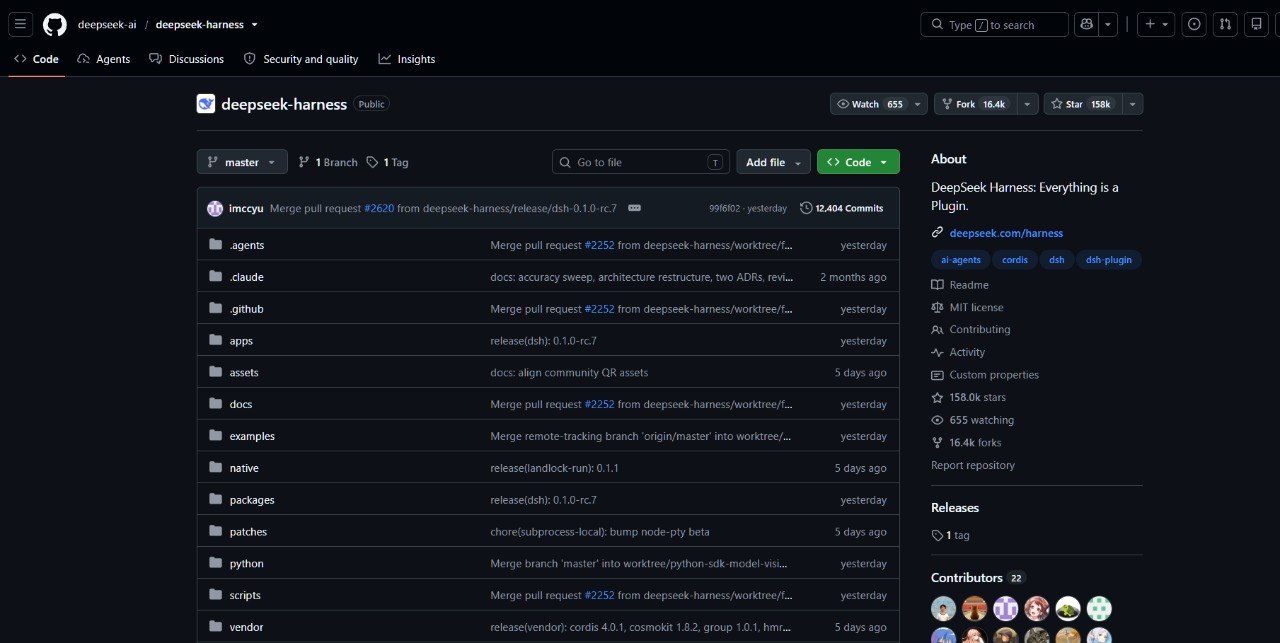This screenshot has height=643, width=1280.
Task: Open the pull requests icon in header
Action: point(1225,25)
